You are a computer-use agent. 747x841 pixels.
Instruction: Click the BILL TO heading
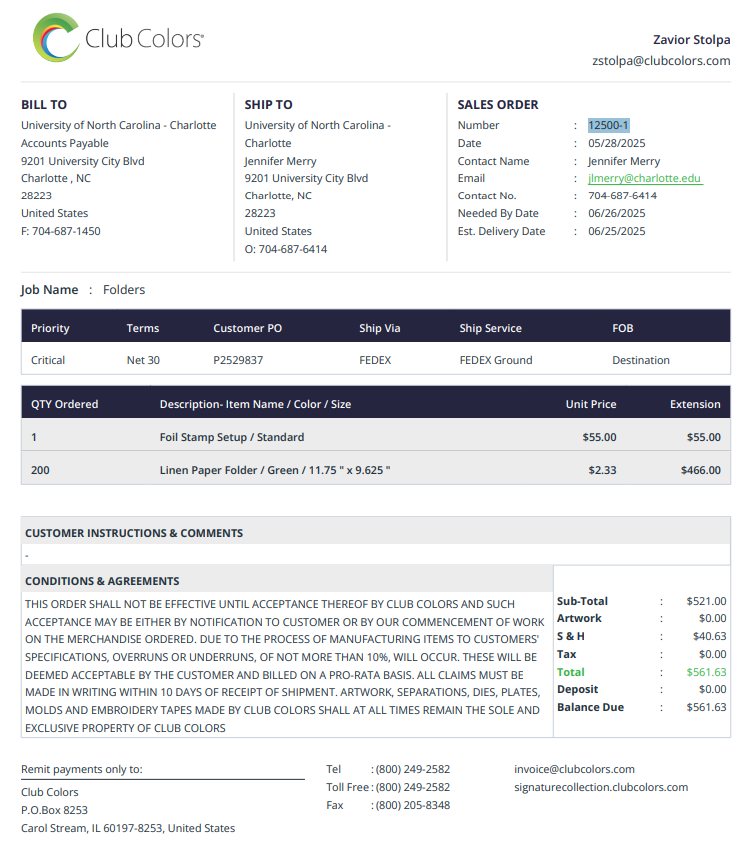pyautogui.click(x=44, y=105)
